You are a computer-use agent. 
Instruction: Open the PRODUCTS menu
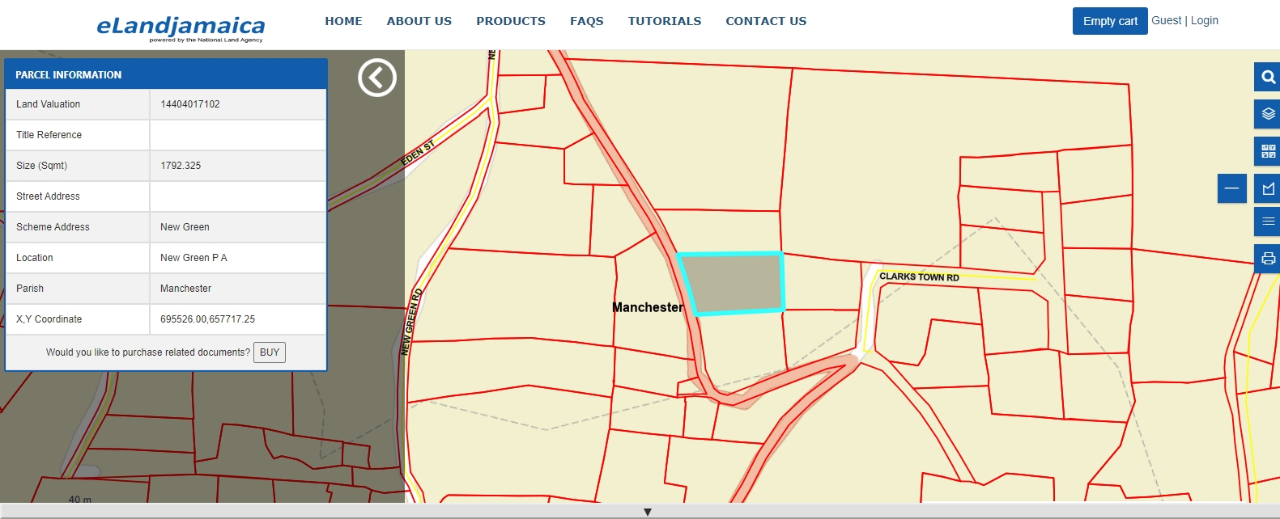[510, 21]
